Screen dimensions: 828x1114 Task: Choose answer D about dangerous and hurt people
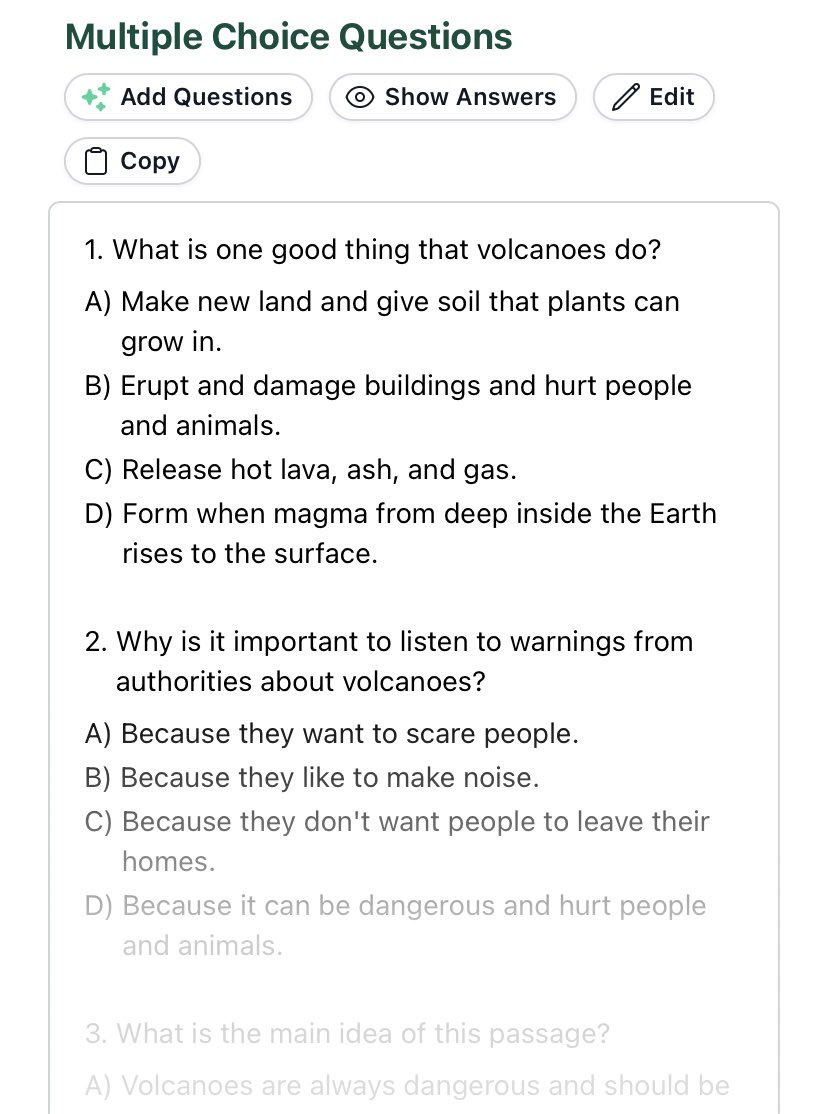395,926
